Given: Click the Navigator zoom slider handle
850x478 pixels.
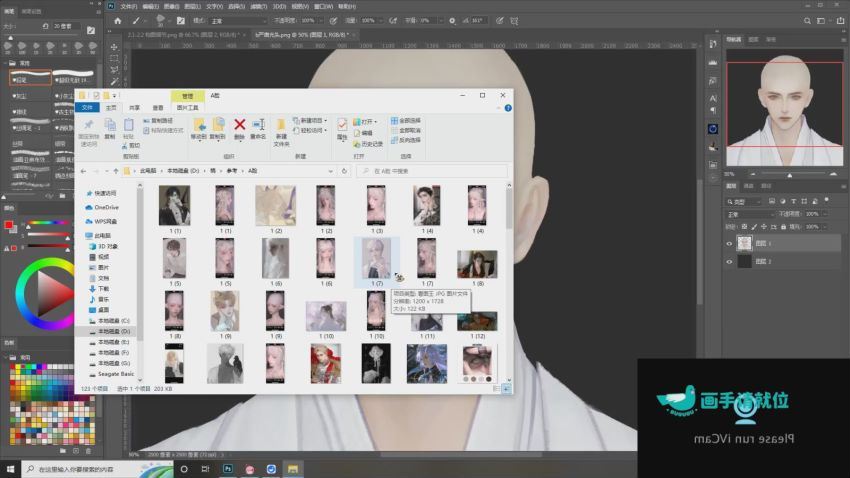Looking at the screenshot, I should [790, 175].
